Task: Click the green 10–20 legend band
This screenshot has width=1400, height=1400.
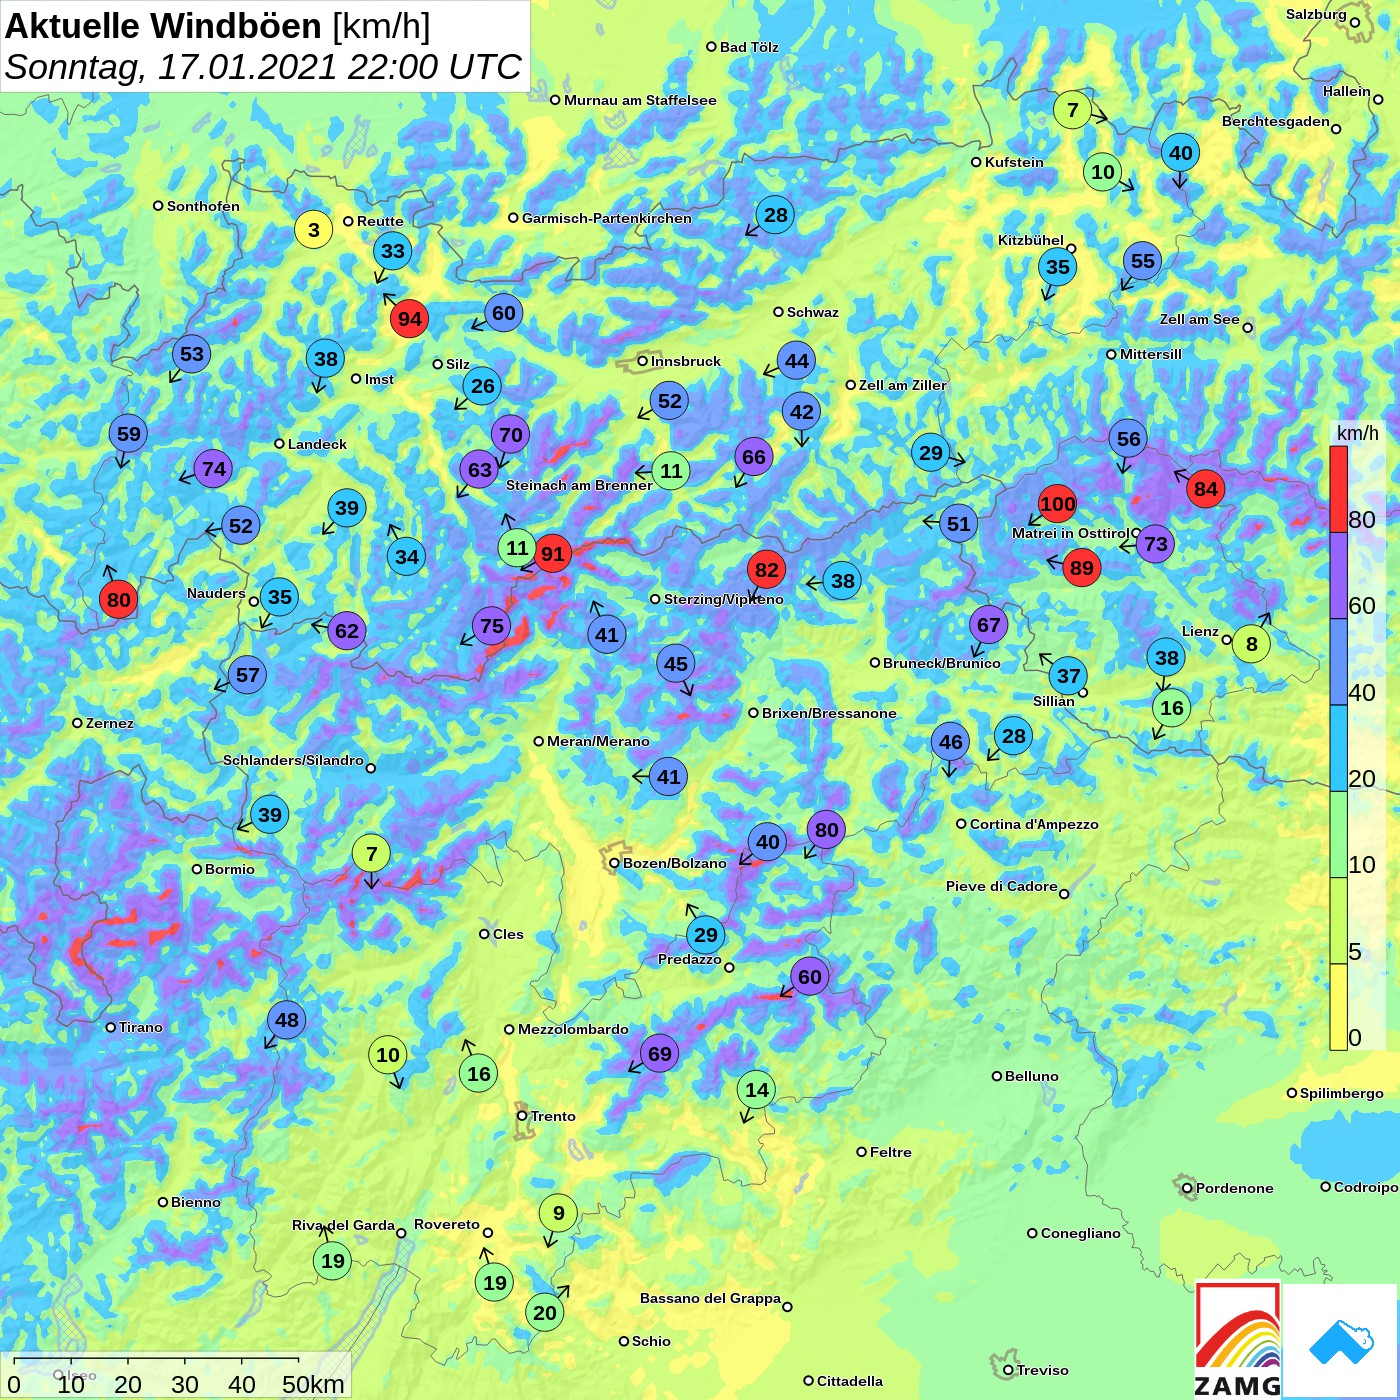Action: [1338, 835]
